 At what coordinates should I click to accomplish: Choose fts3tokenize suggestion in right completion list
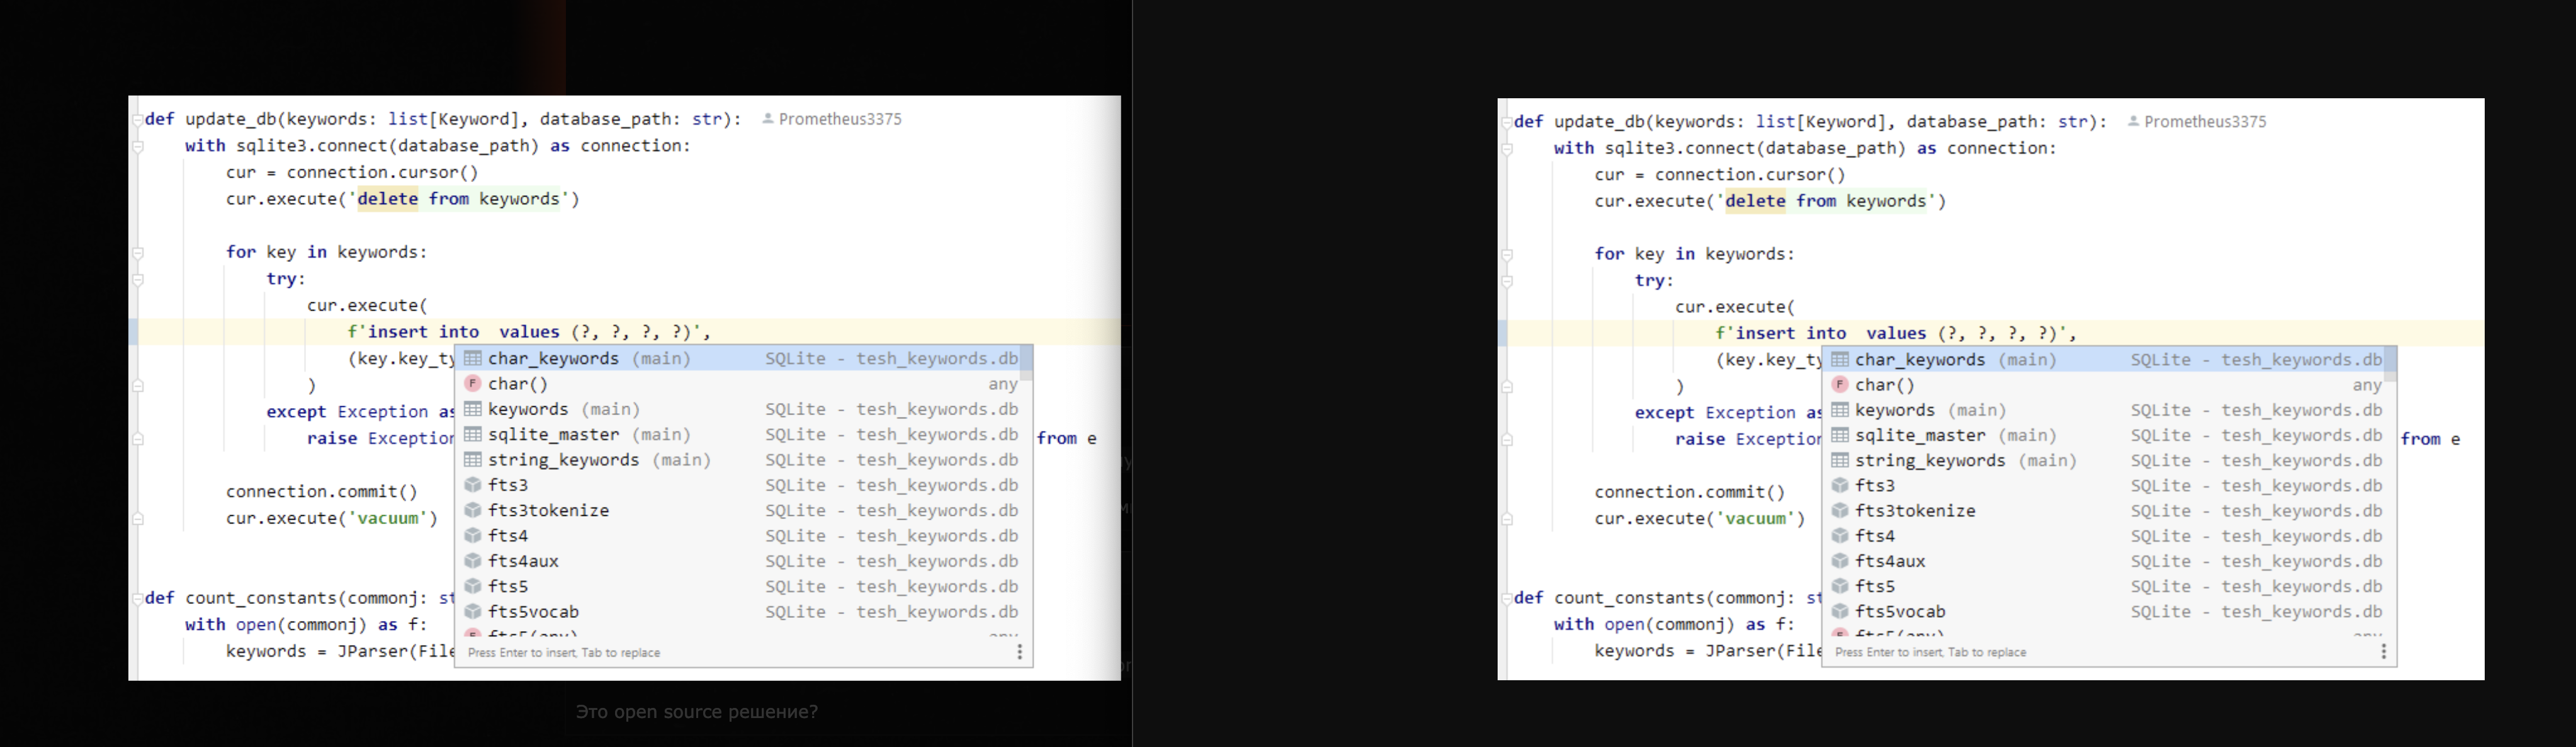coord(1914,511)
